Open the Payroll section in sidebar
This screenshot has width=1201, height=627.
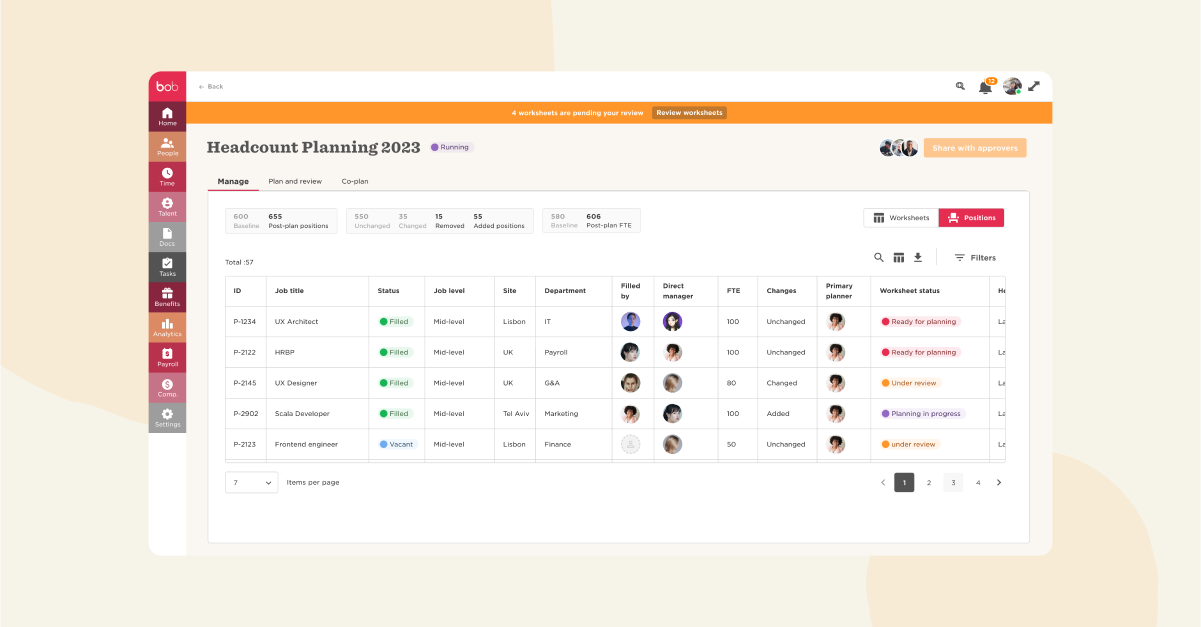(x=167, y=357)
